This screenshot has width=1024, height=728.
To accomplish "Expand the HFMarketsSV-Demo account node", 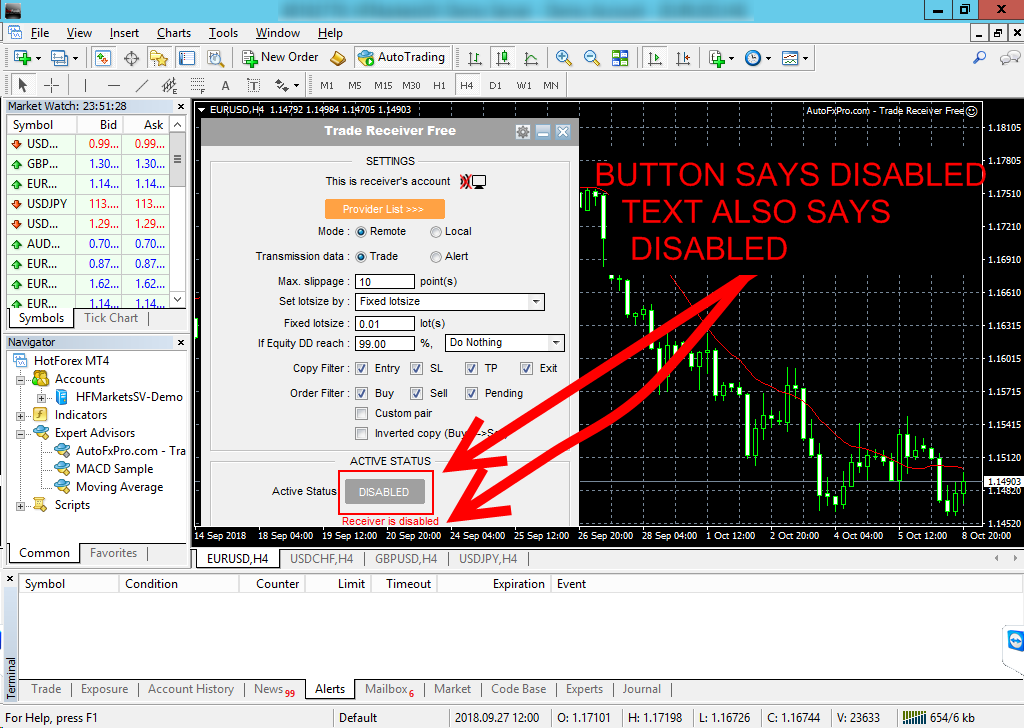I will click(41, 398).
